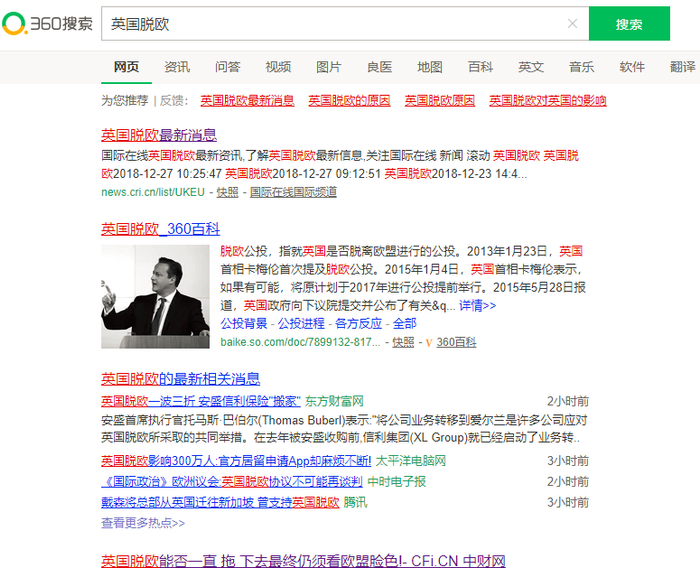Open the 公投背景 section link
Screen dimensions: 700x568
244,323
